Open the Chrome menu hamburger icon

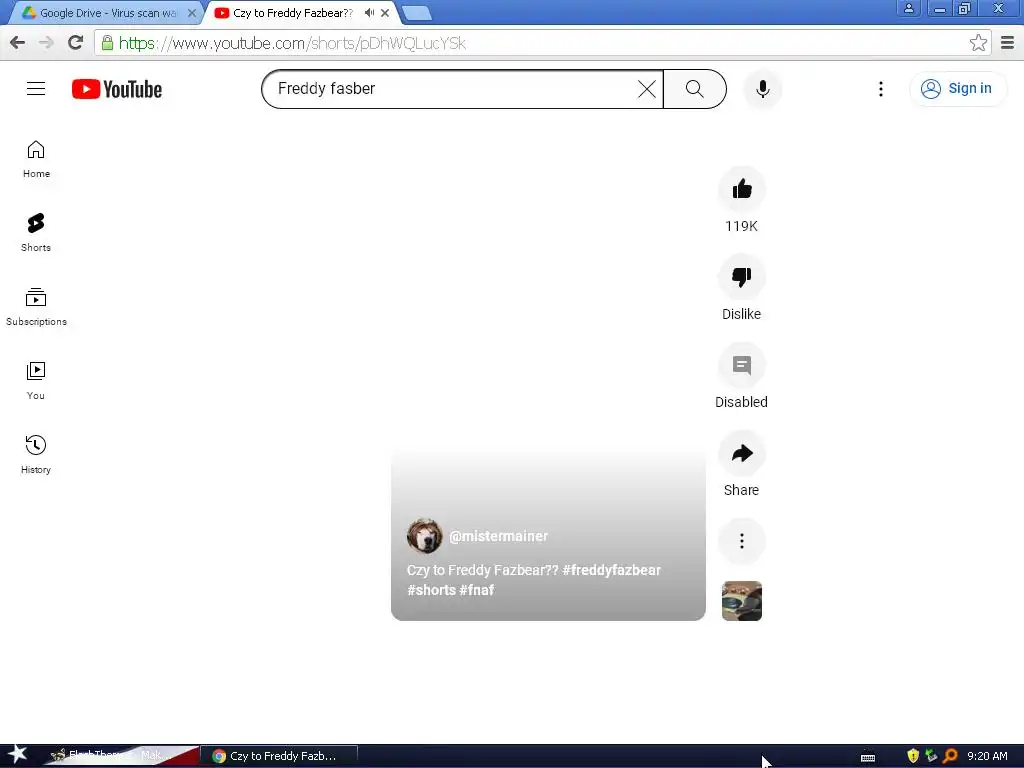(1008, 43)
